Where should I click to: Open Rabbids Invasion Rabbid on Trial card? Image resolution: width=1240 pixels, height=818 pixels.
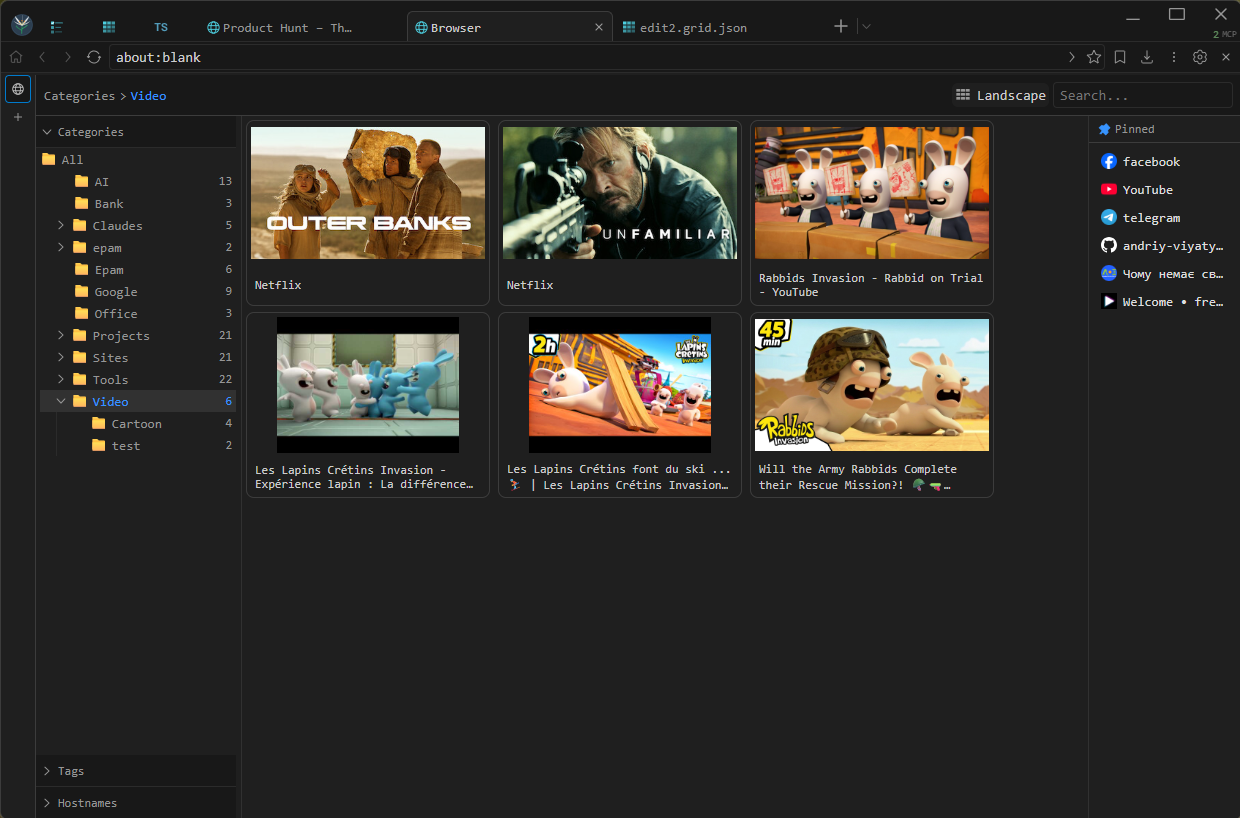click(x=872, y=213)
